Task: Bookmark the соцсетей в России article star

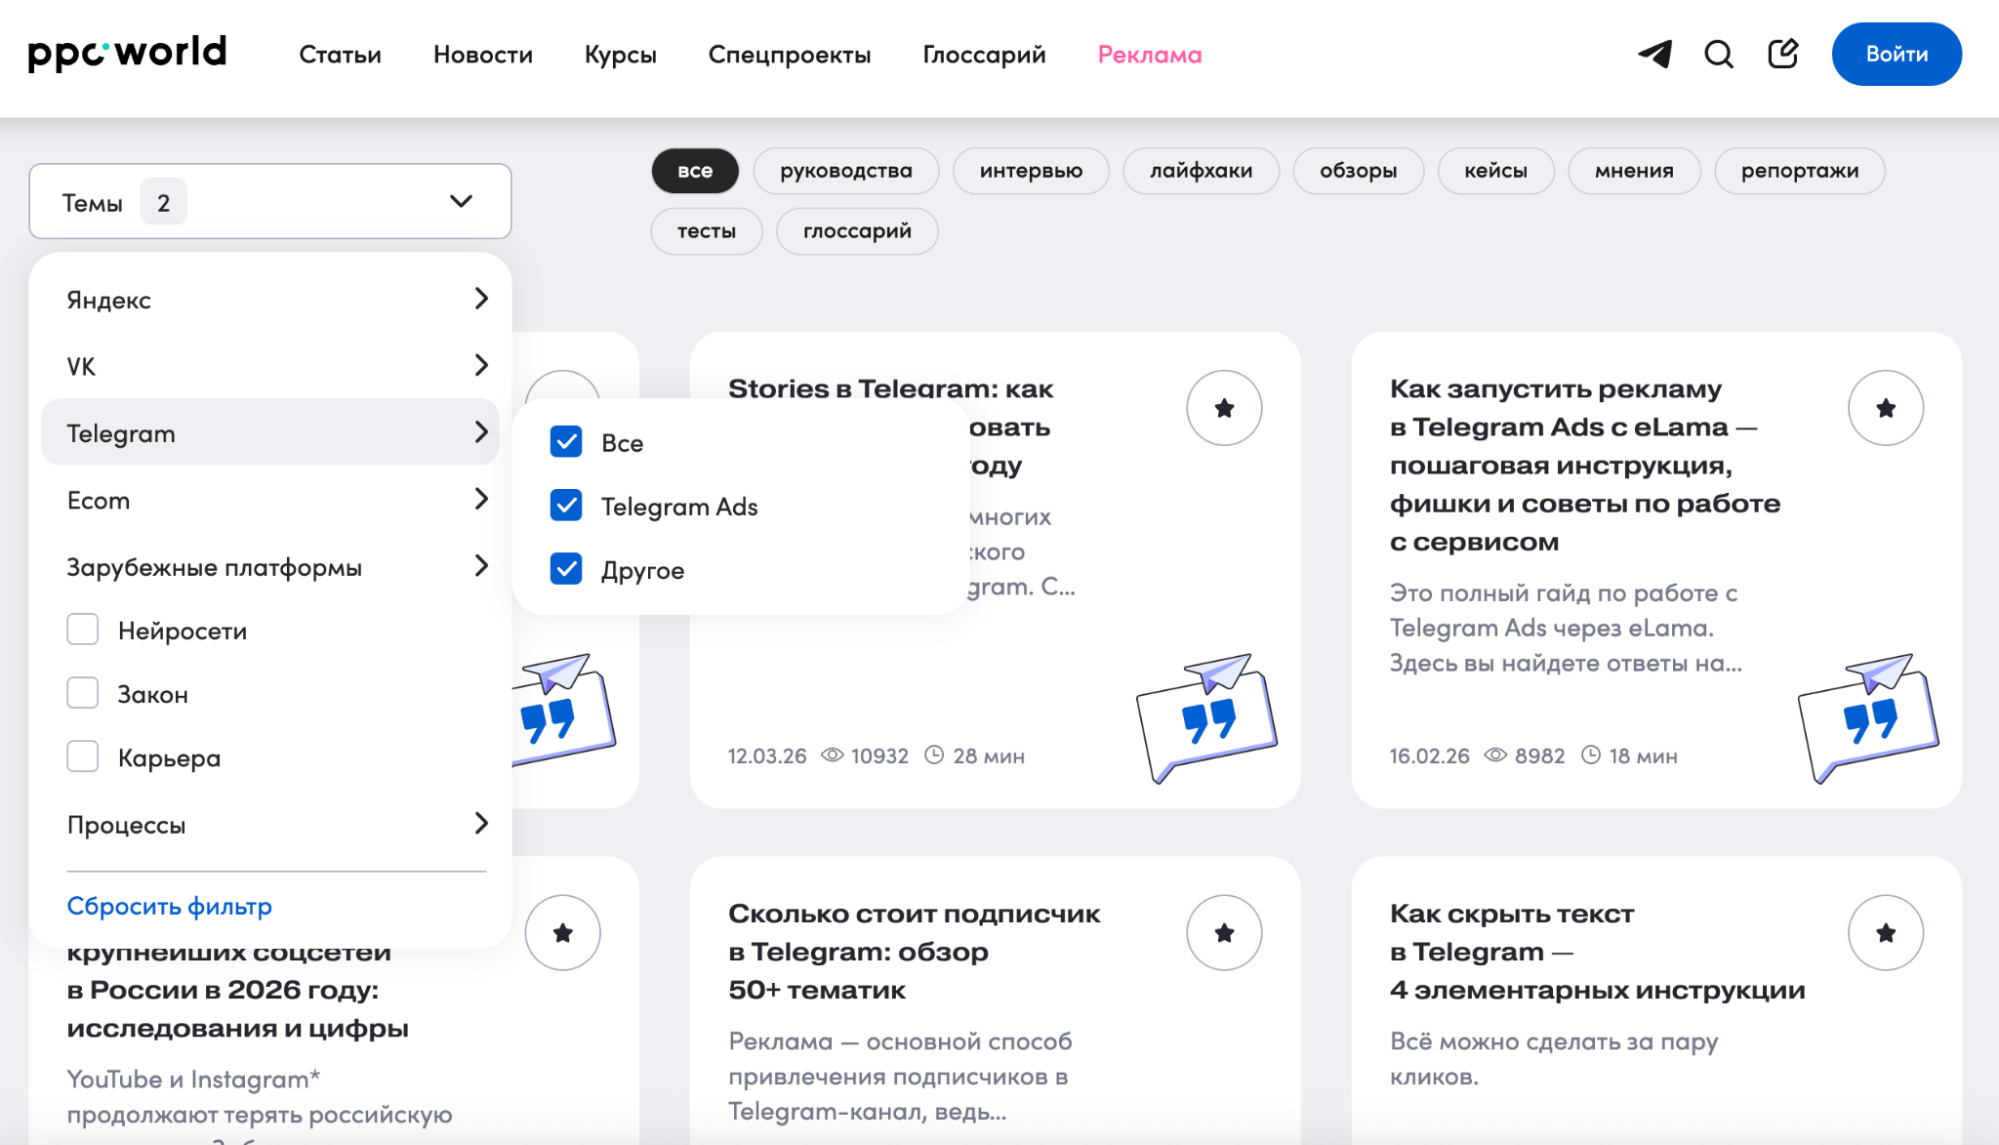Action: tap(563, 933)
